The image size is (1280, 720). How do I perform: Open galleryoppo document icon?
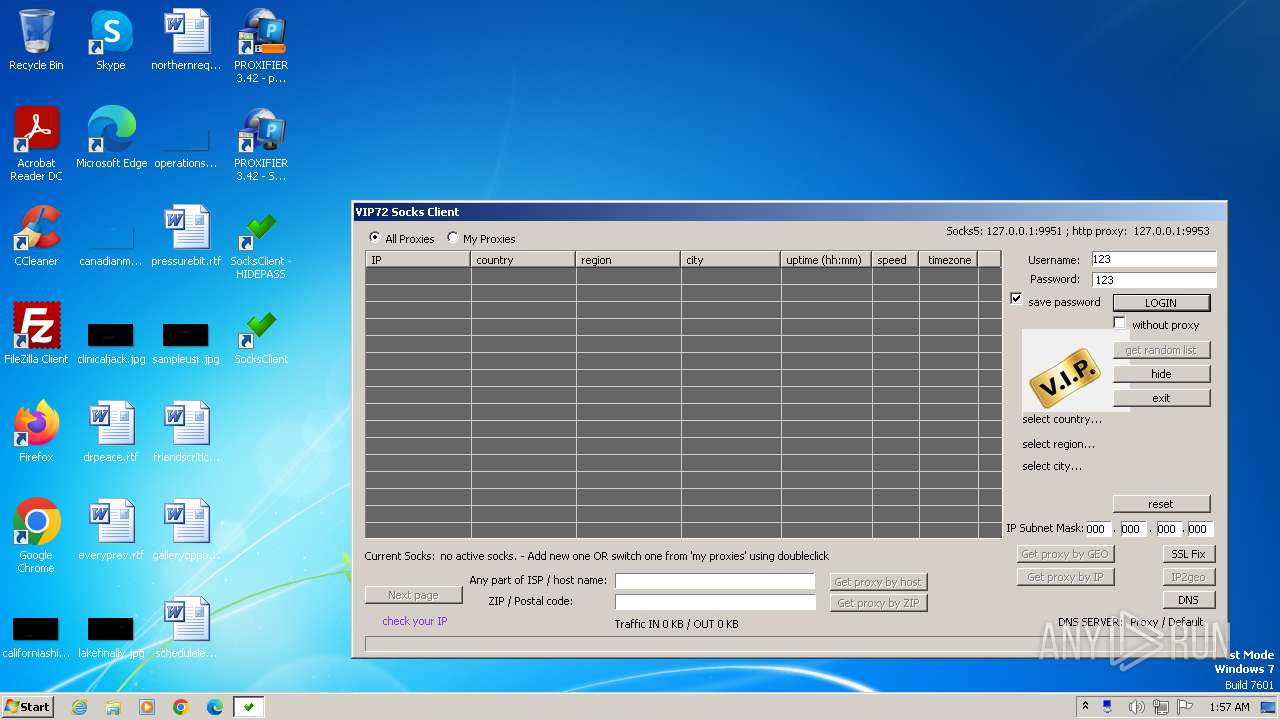(186, 530)
